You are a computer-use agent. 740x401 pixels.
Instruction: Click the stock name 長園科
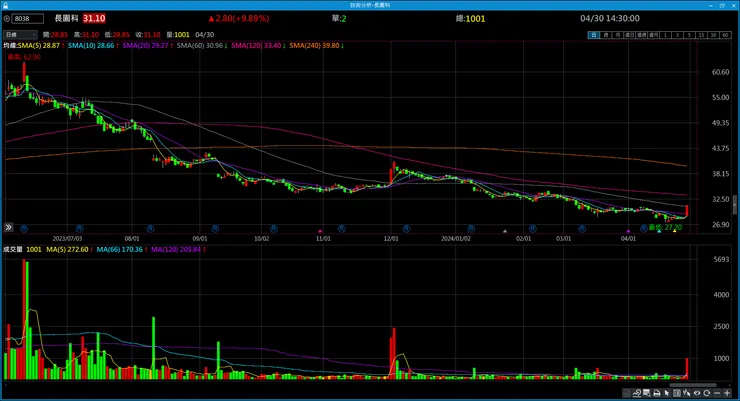point(67,18)
